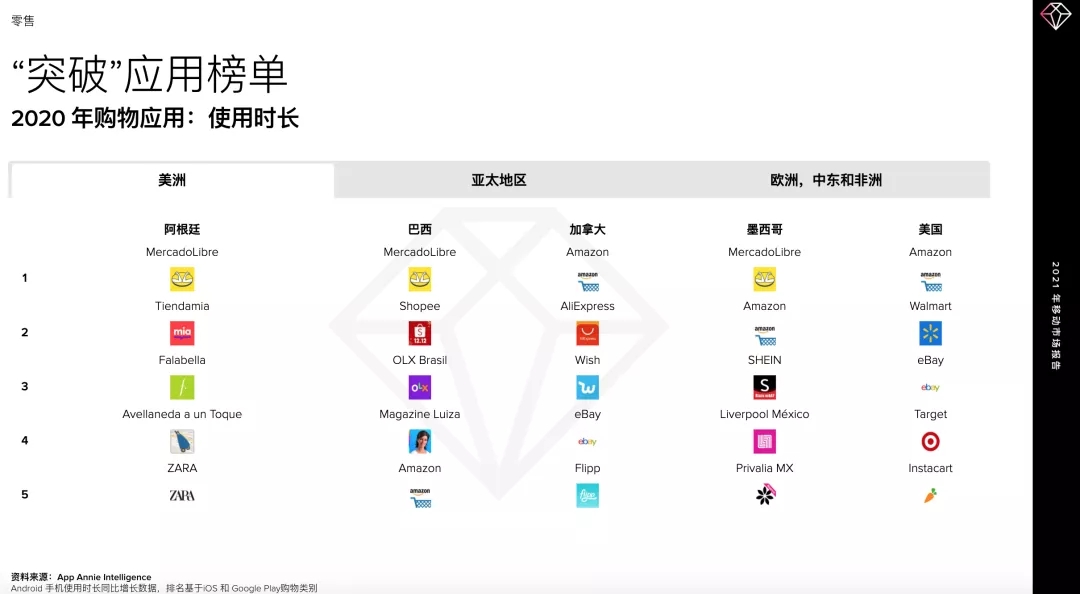Click Amazon icon under 墨西哥
The image size is (1080, 594).
[x=765, y=336]
